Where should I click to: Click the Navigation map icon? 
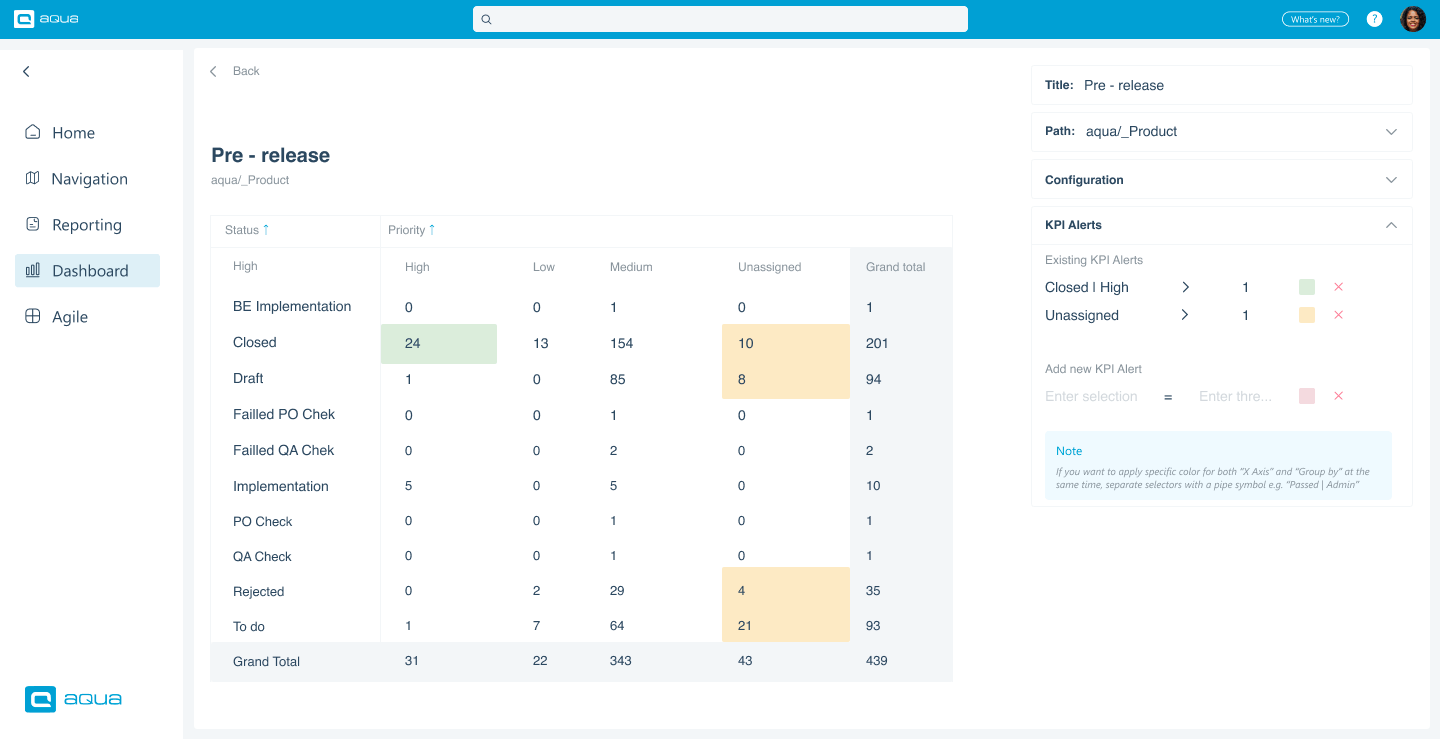tap(33, 178)
